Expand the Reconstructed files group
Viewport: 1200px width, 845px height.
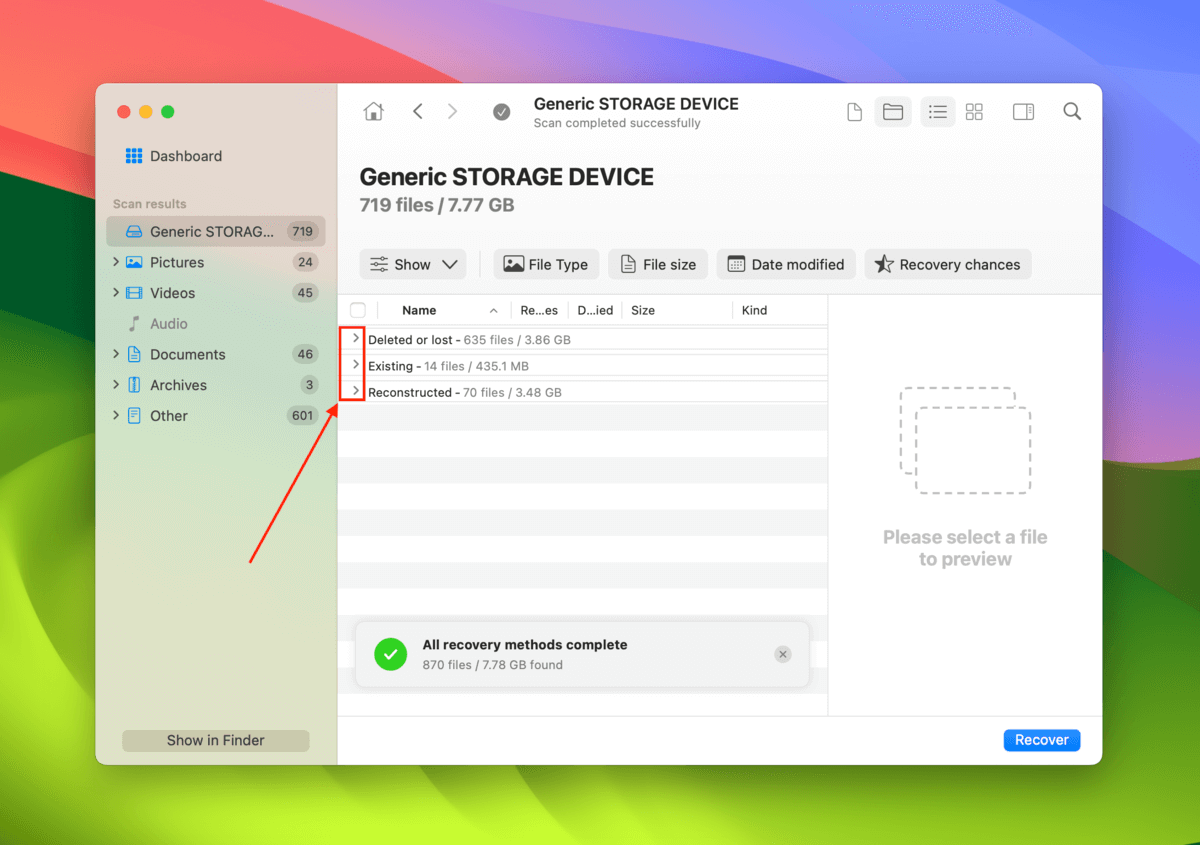coord(356,391)
